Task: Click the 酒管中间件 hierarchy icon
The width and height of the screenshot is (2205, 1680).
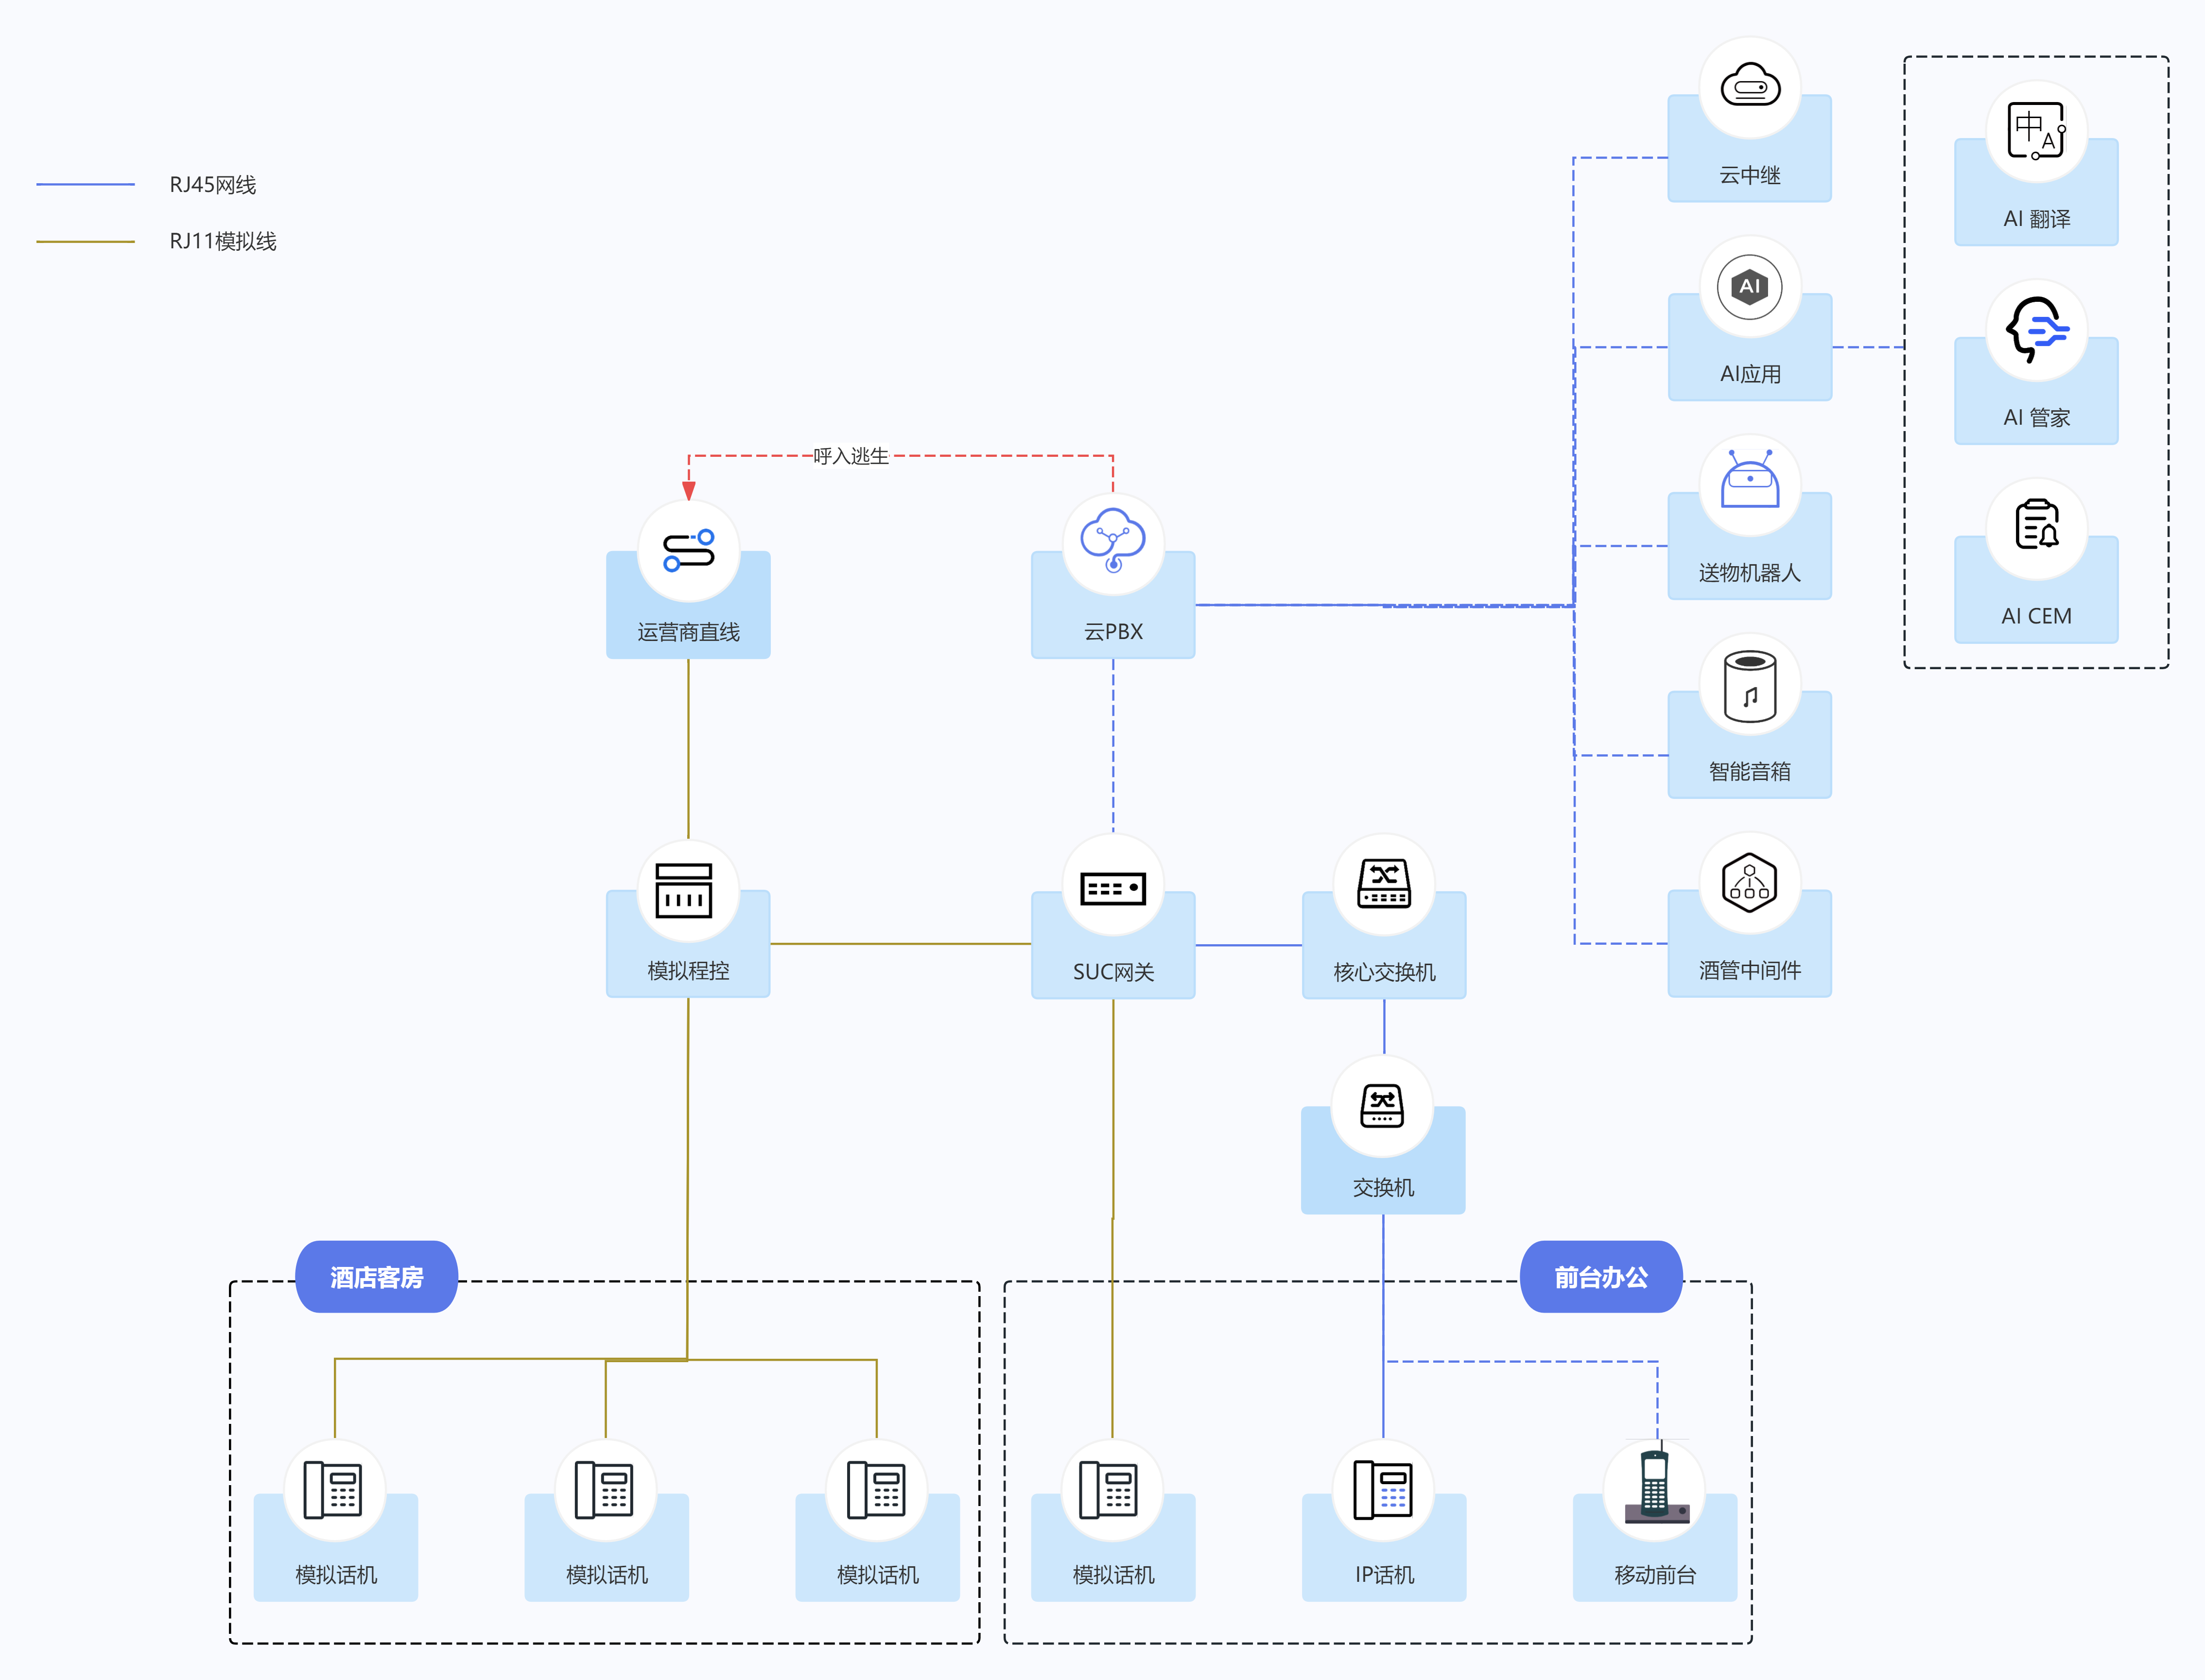Action: pos(1750,882)
